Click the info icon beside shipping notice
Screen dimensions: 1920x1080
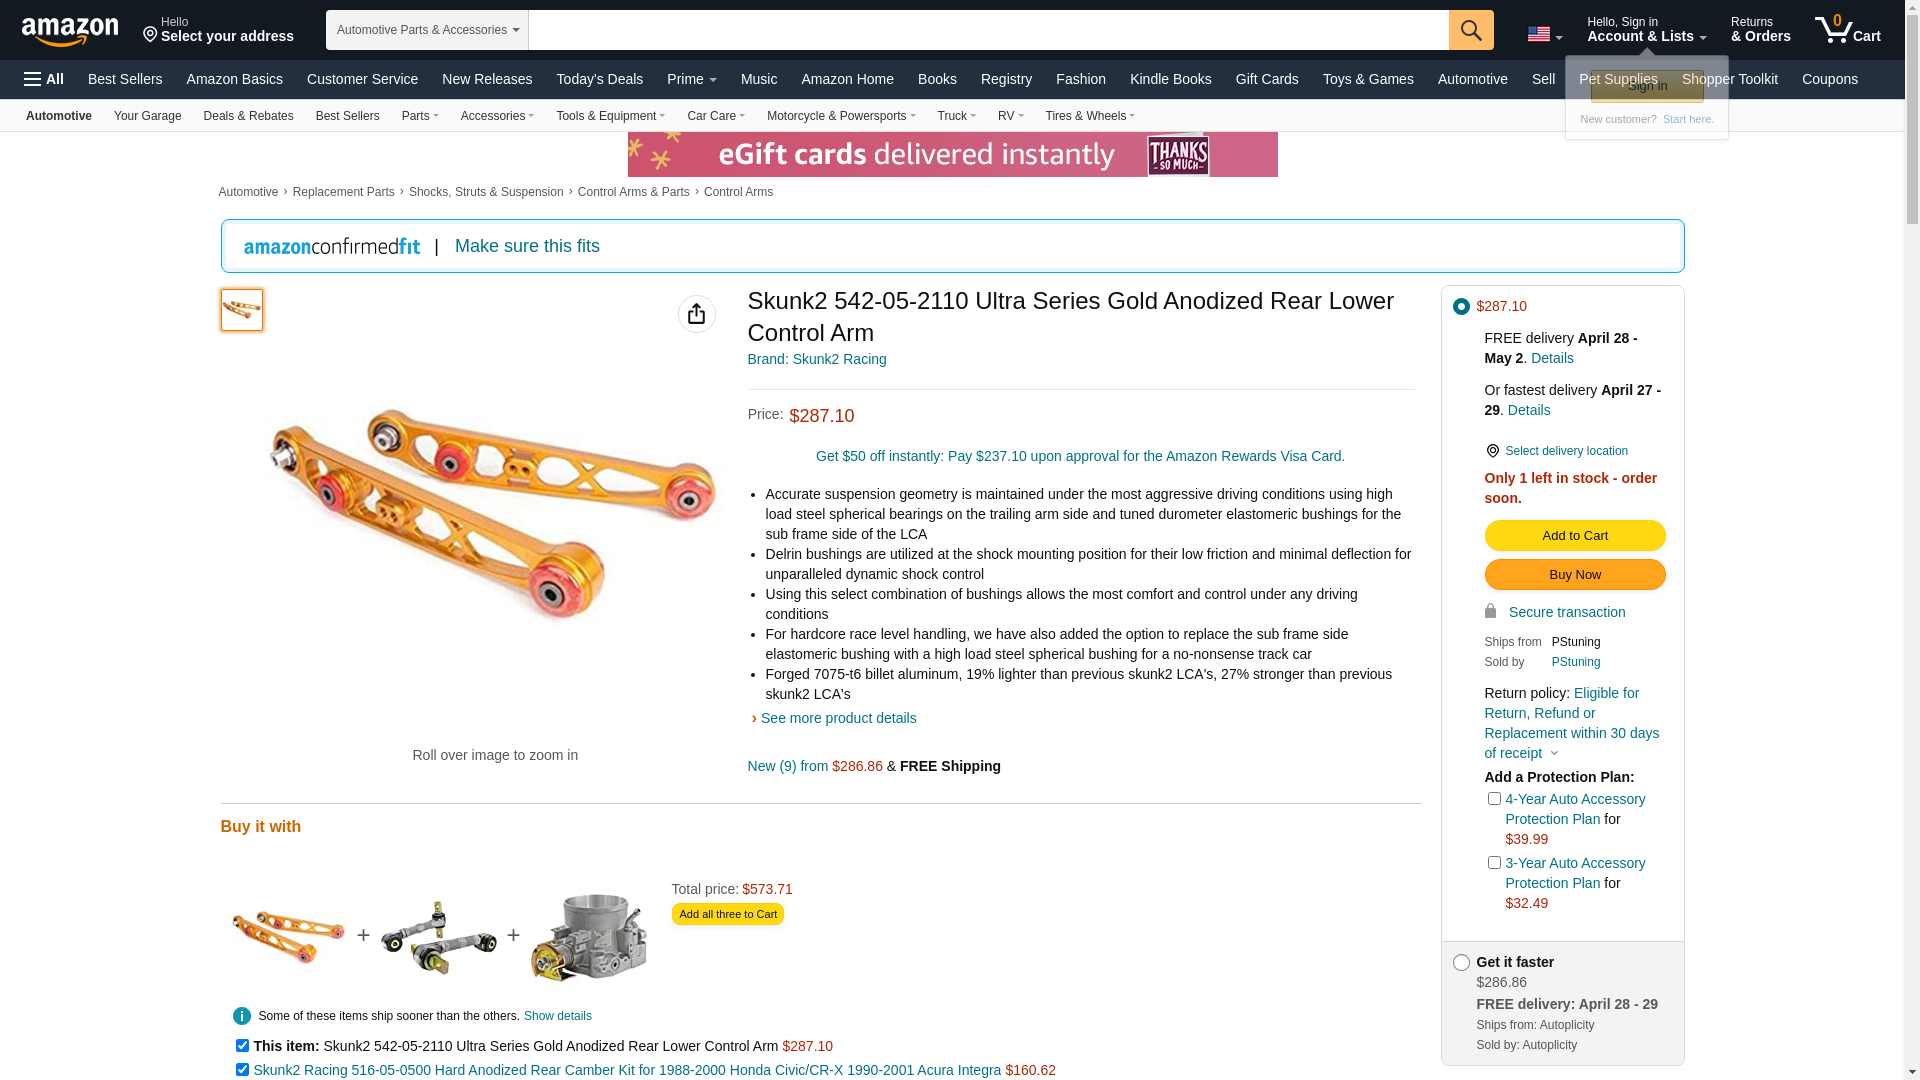point(242,1016)
